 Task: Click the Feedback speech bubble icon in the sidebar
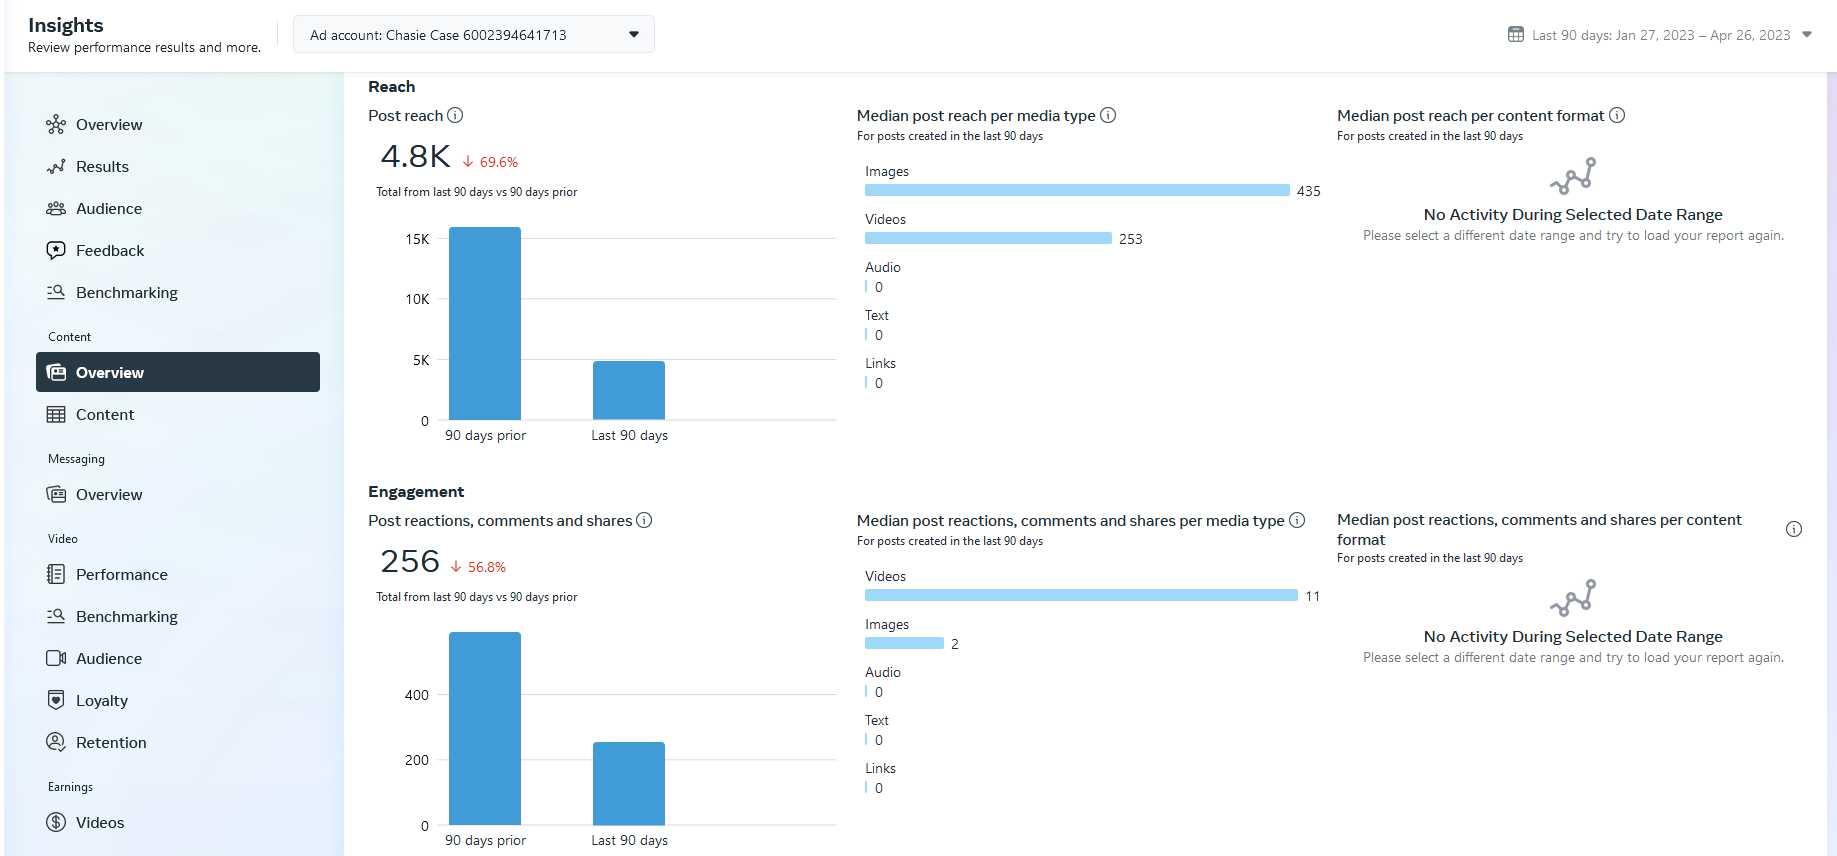click(x=56, y=250)
